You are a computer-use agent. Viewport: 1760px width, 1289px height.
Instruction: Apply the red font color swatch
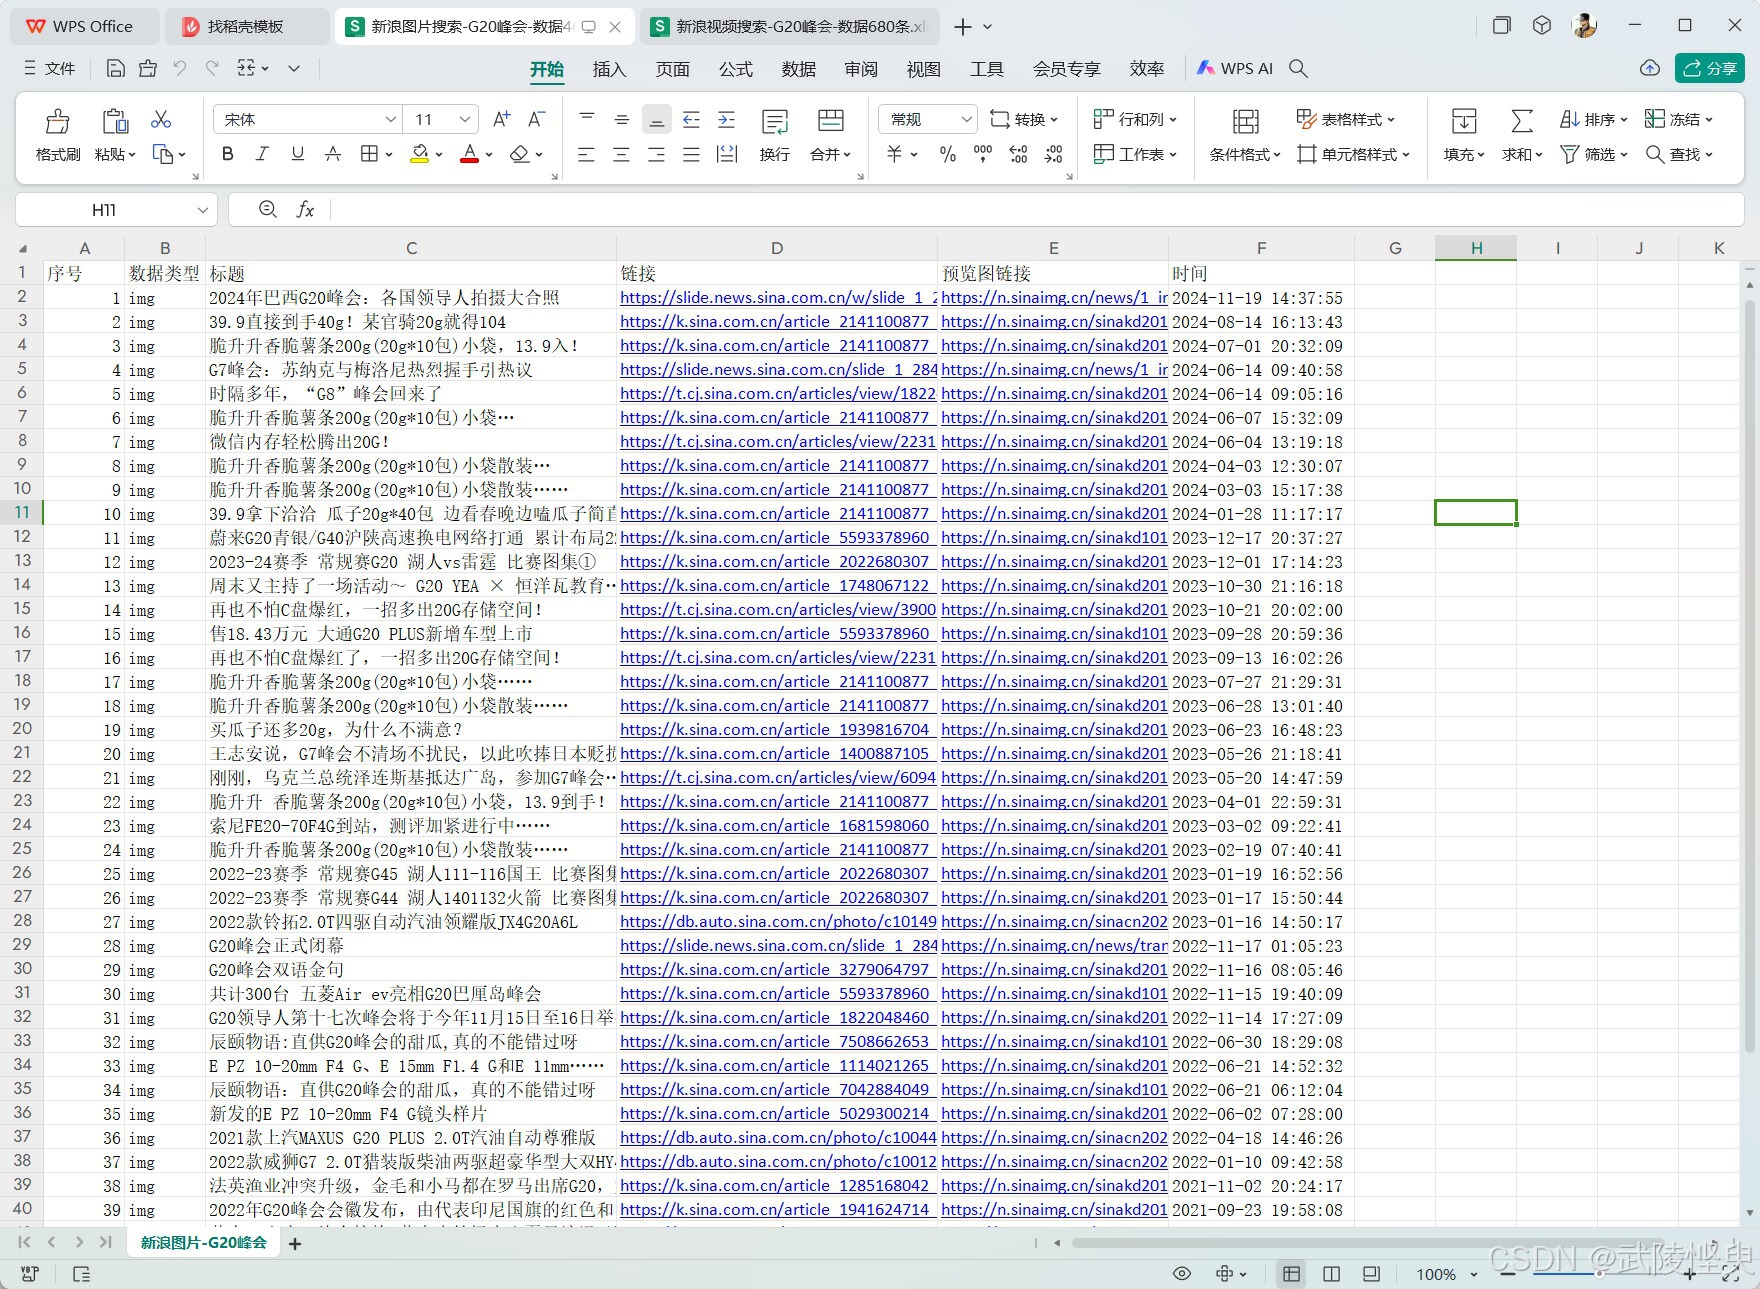(x=469, y=154)
